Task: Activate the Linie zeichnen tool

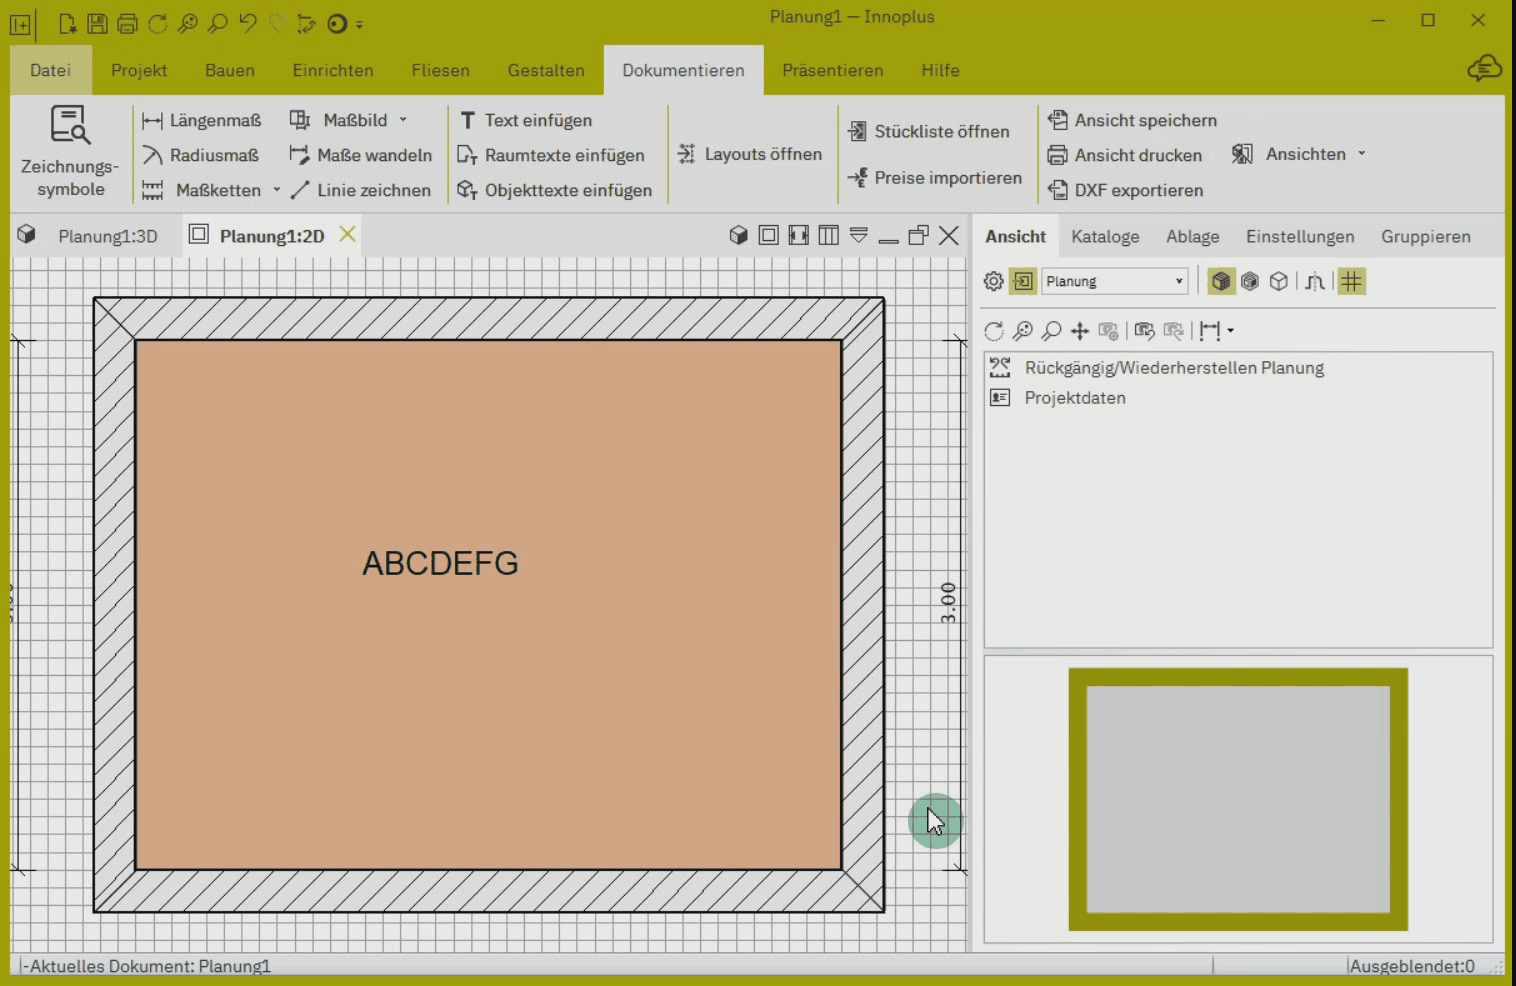Action: pos(360,190)
